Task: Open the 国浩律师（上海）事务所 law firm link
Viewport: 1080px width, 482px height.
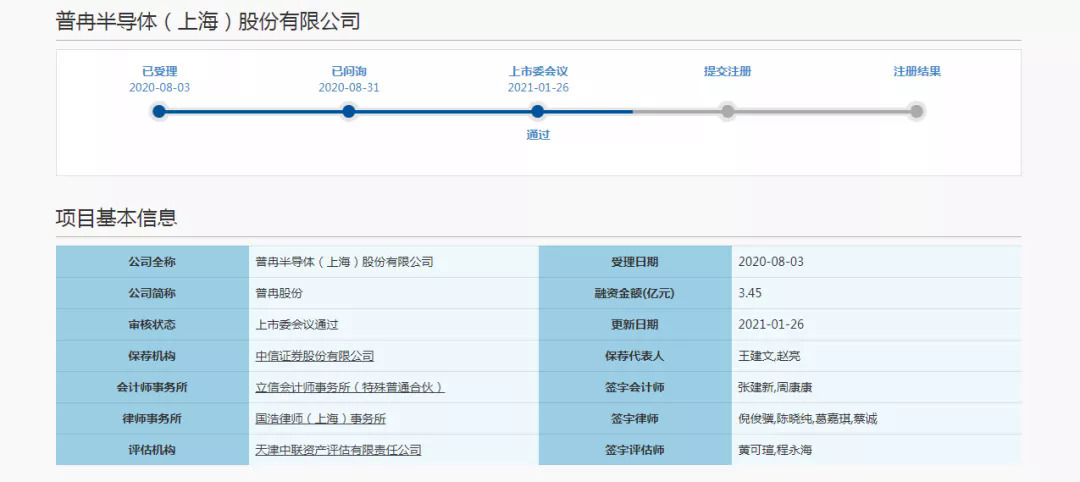Action: pyautogui.click(x=320, y=419)
